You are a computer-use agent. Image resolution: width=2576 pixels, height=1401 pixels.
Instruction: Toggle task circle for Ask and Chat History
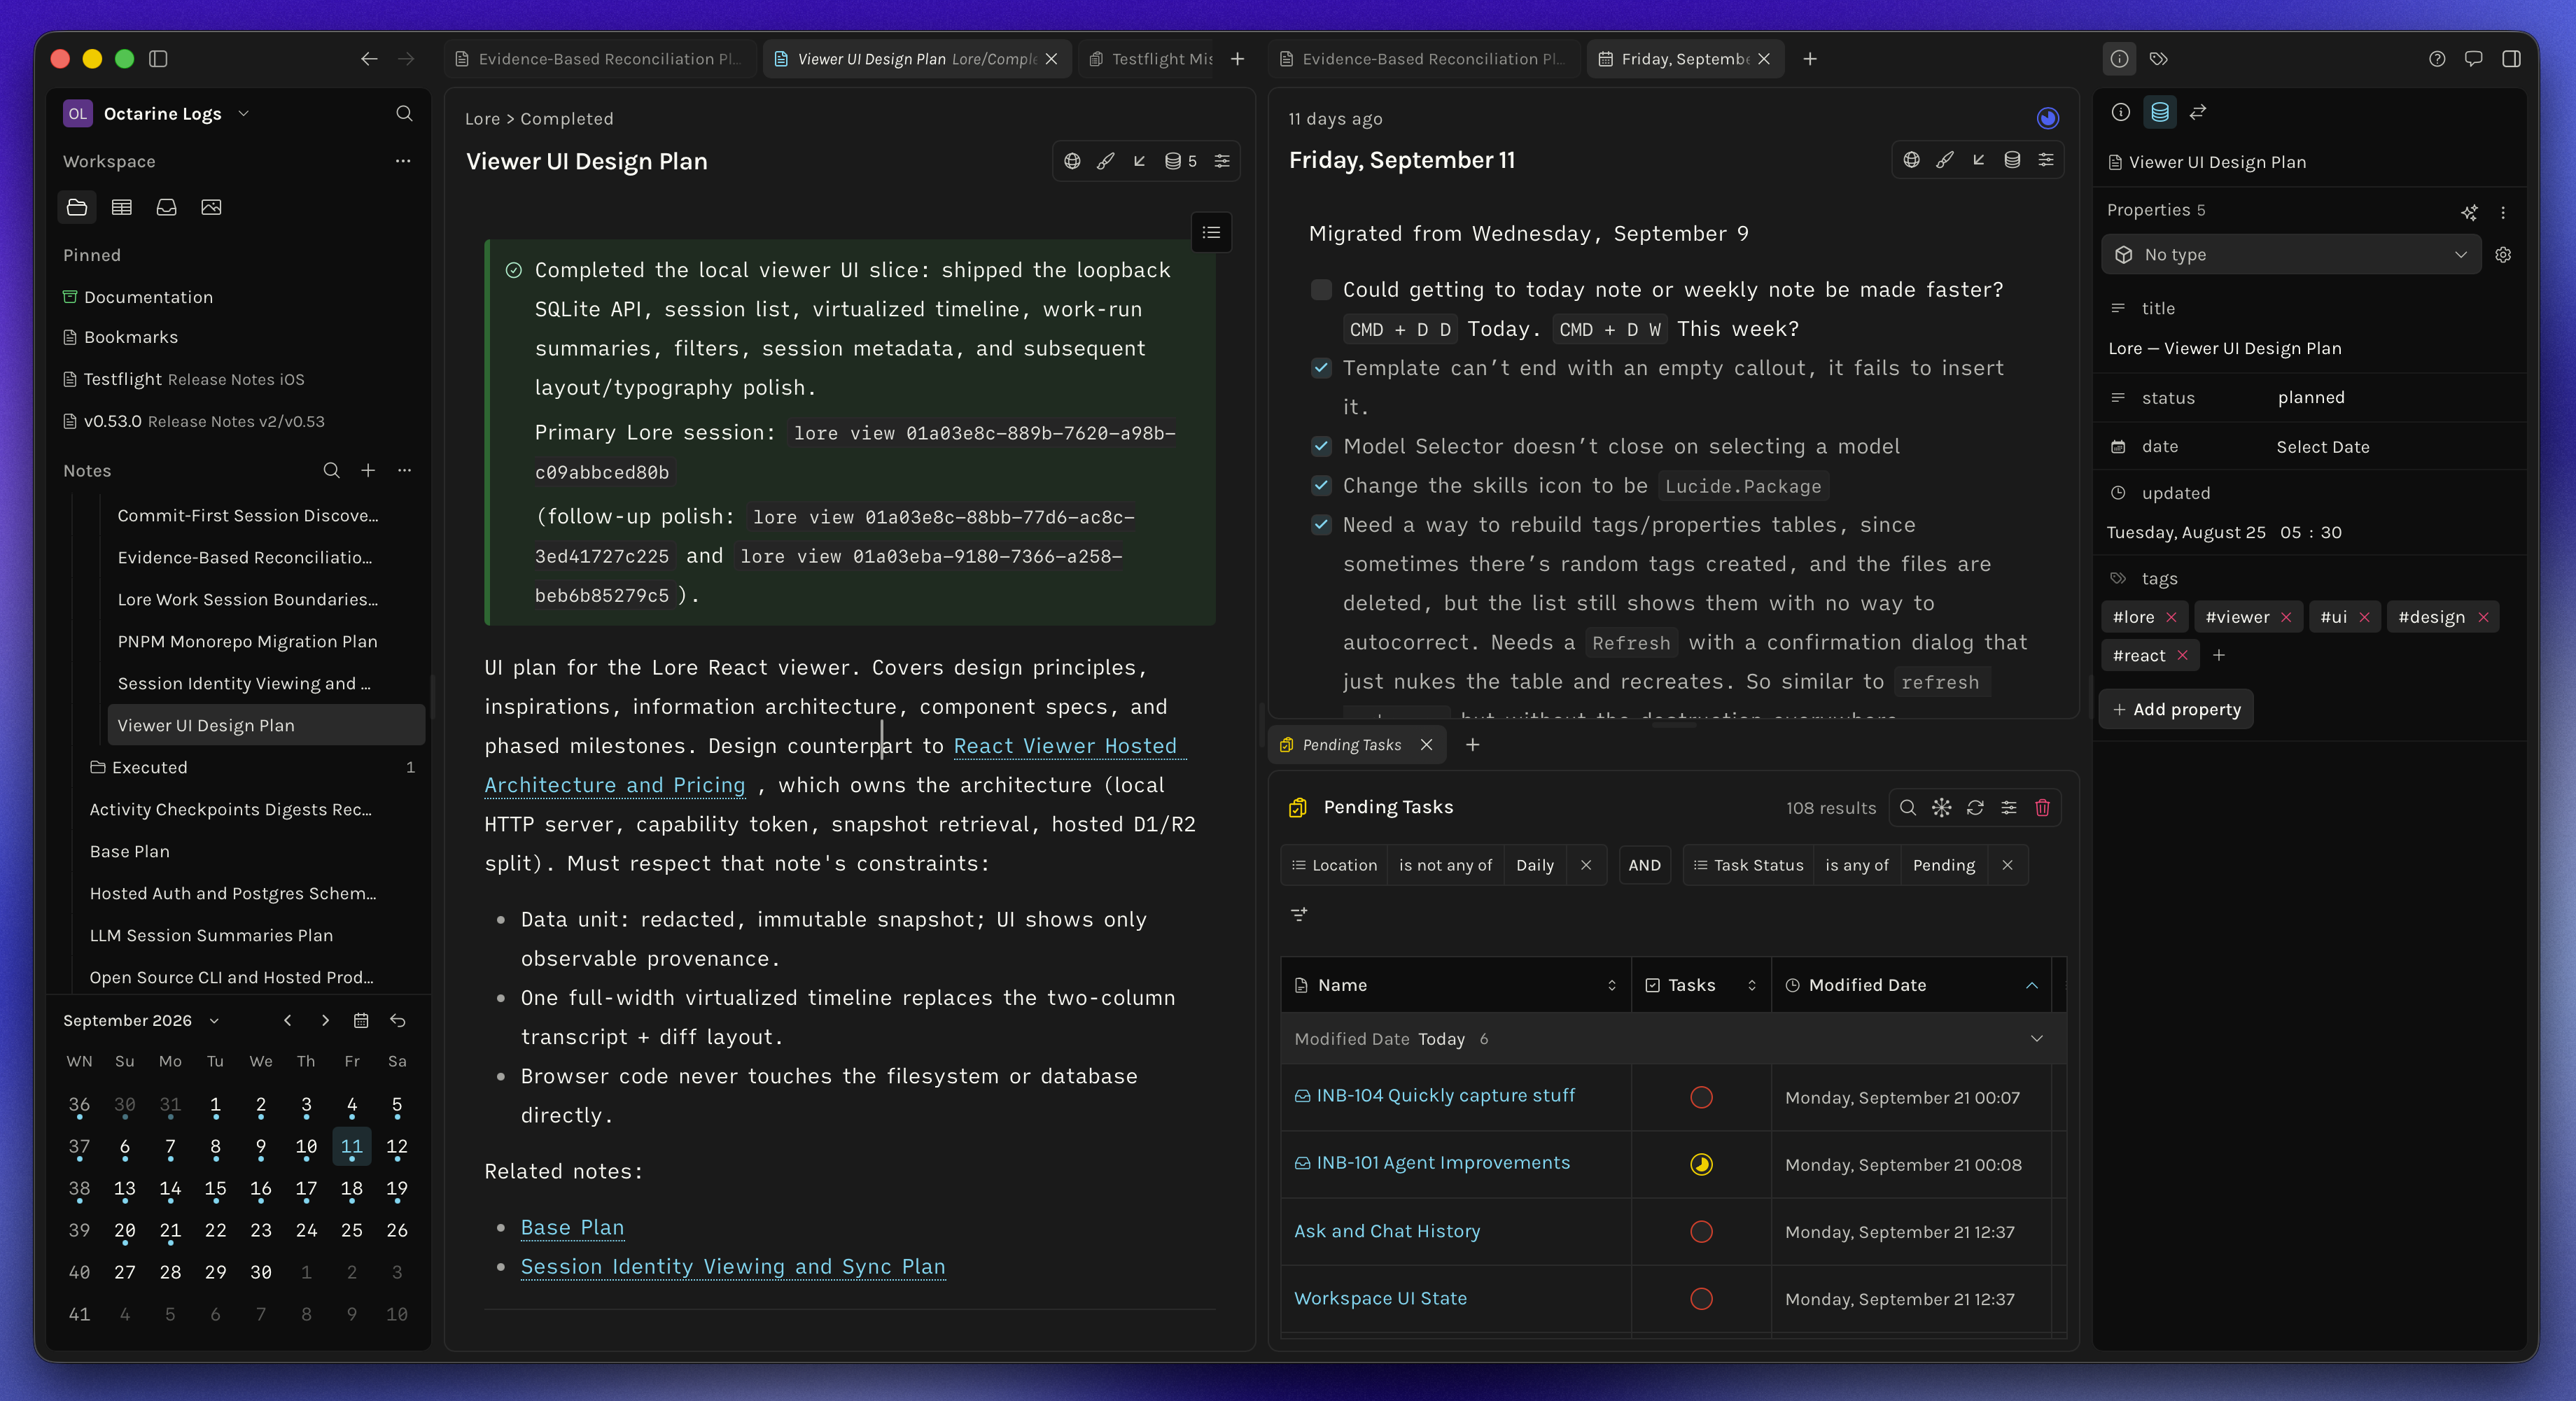click(x=1700, y=1232)
